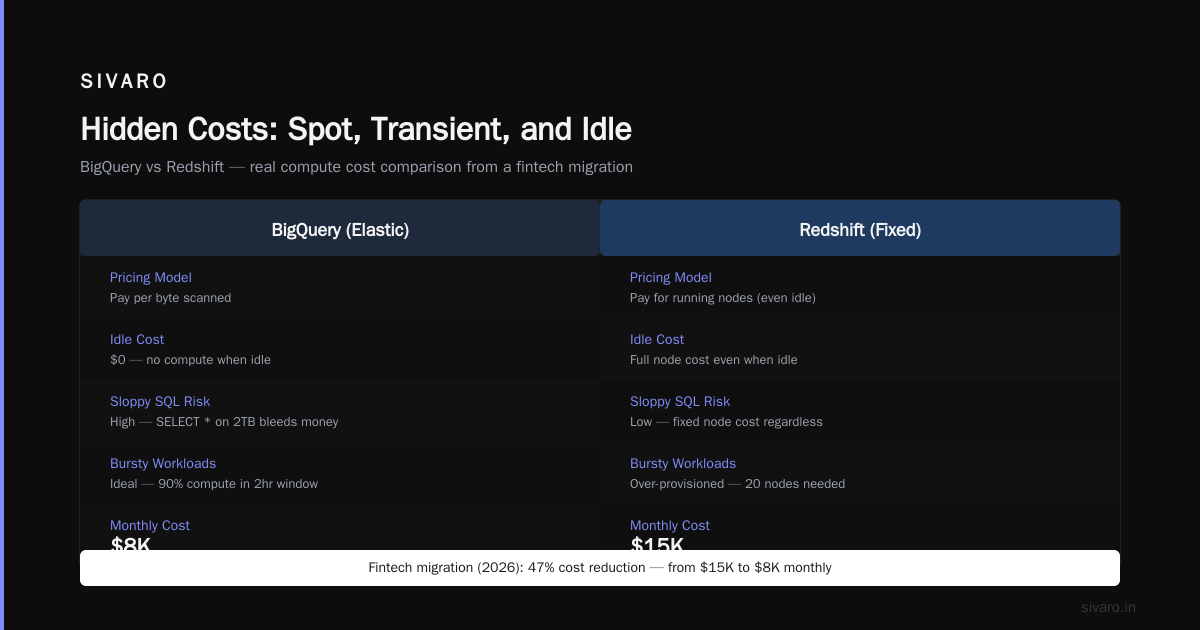The width and height of the screenshot is (1200, 630).
Task: Click 'Full node cost even when idle'
Action: tap(714, 360)
